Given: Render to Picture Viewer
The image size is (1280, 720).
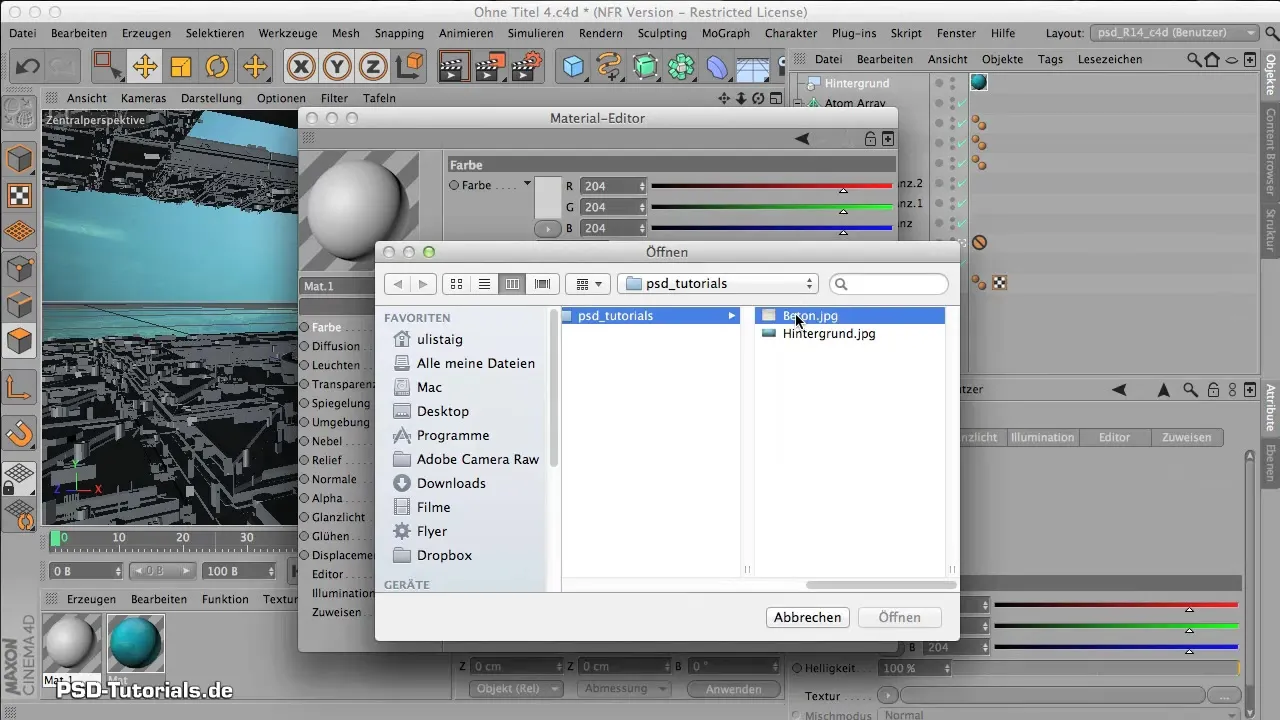Looking at the screenshot, I should pos(490,67).
